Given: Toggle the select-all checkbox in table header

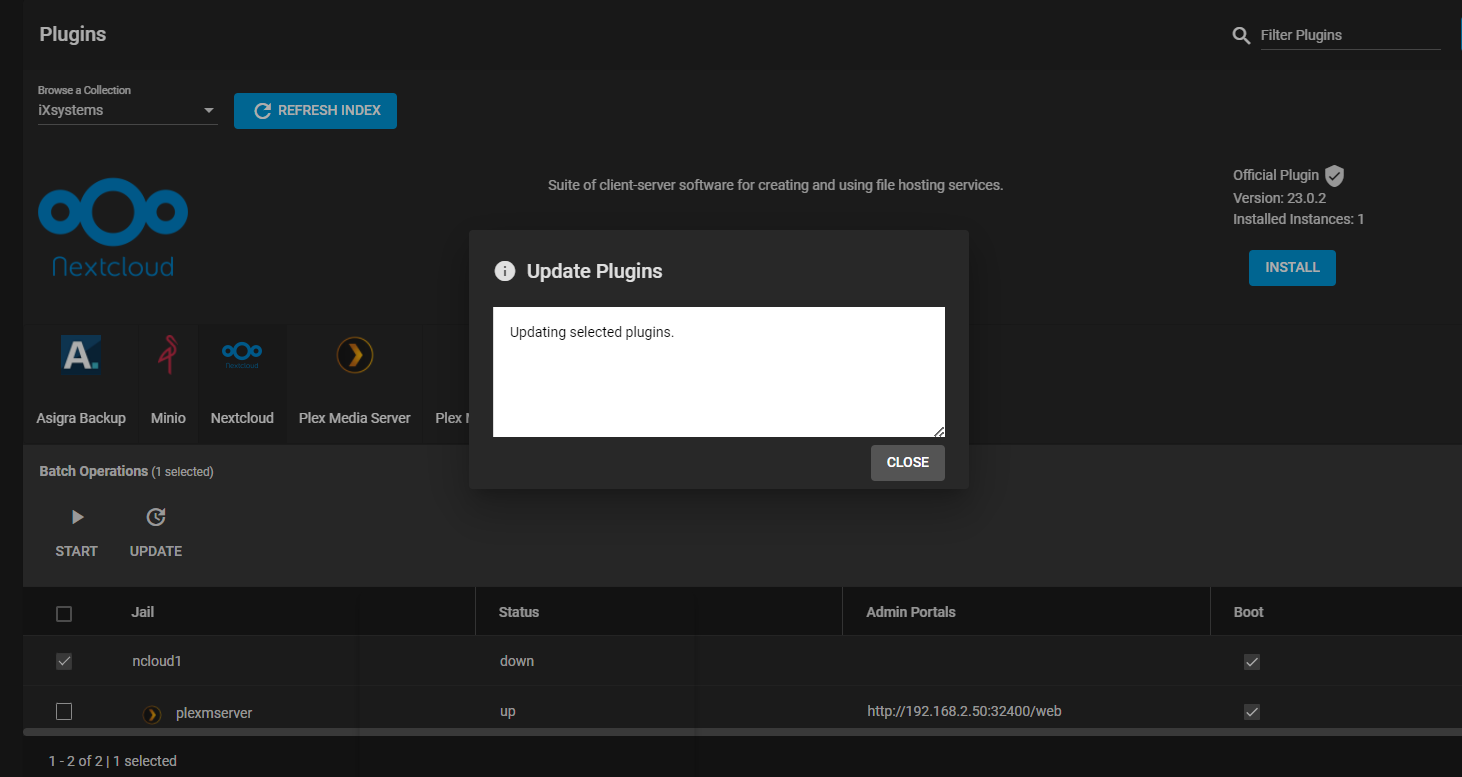Looking at the screenshot, I should pyautogui.click(x=64, y=614).
